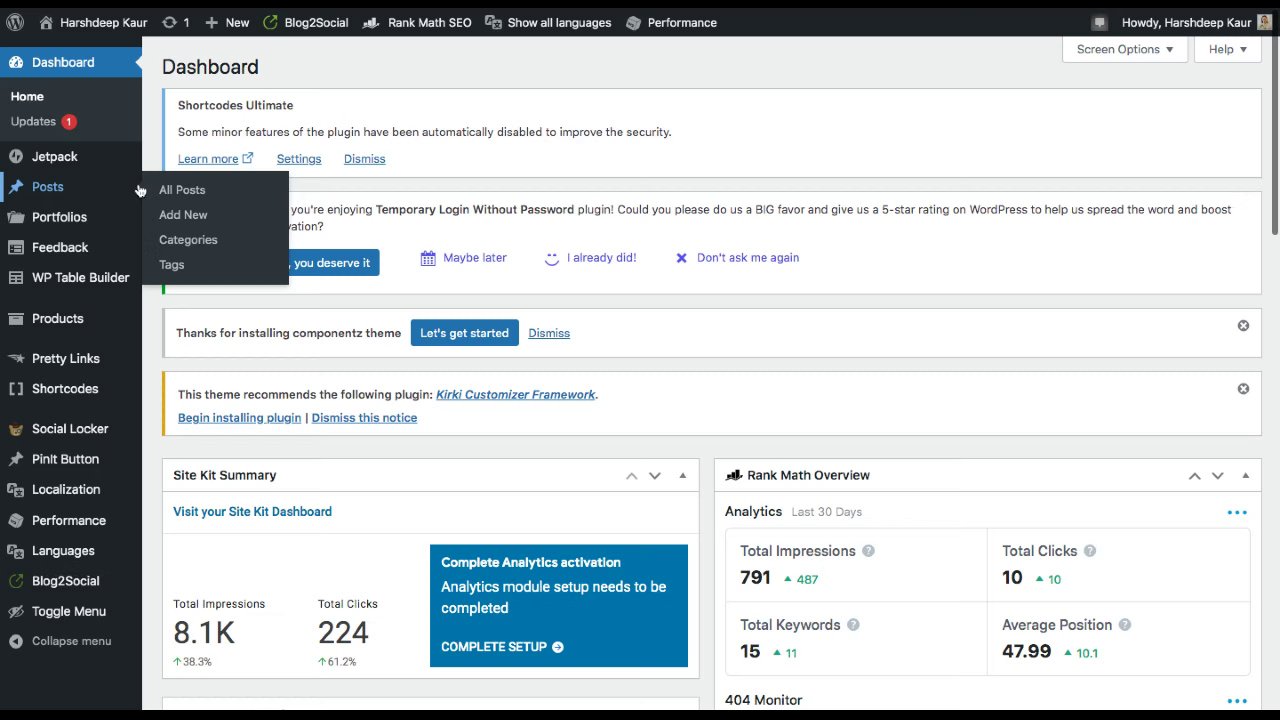Click the Toggle Menu icon in sidebar
1280x720 pixels.
[16, 611]
